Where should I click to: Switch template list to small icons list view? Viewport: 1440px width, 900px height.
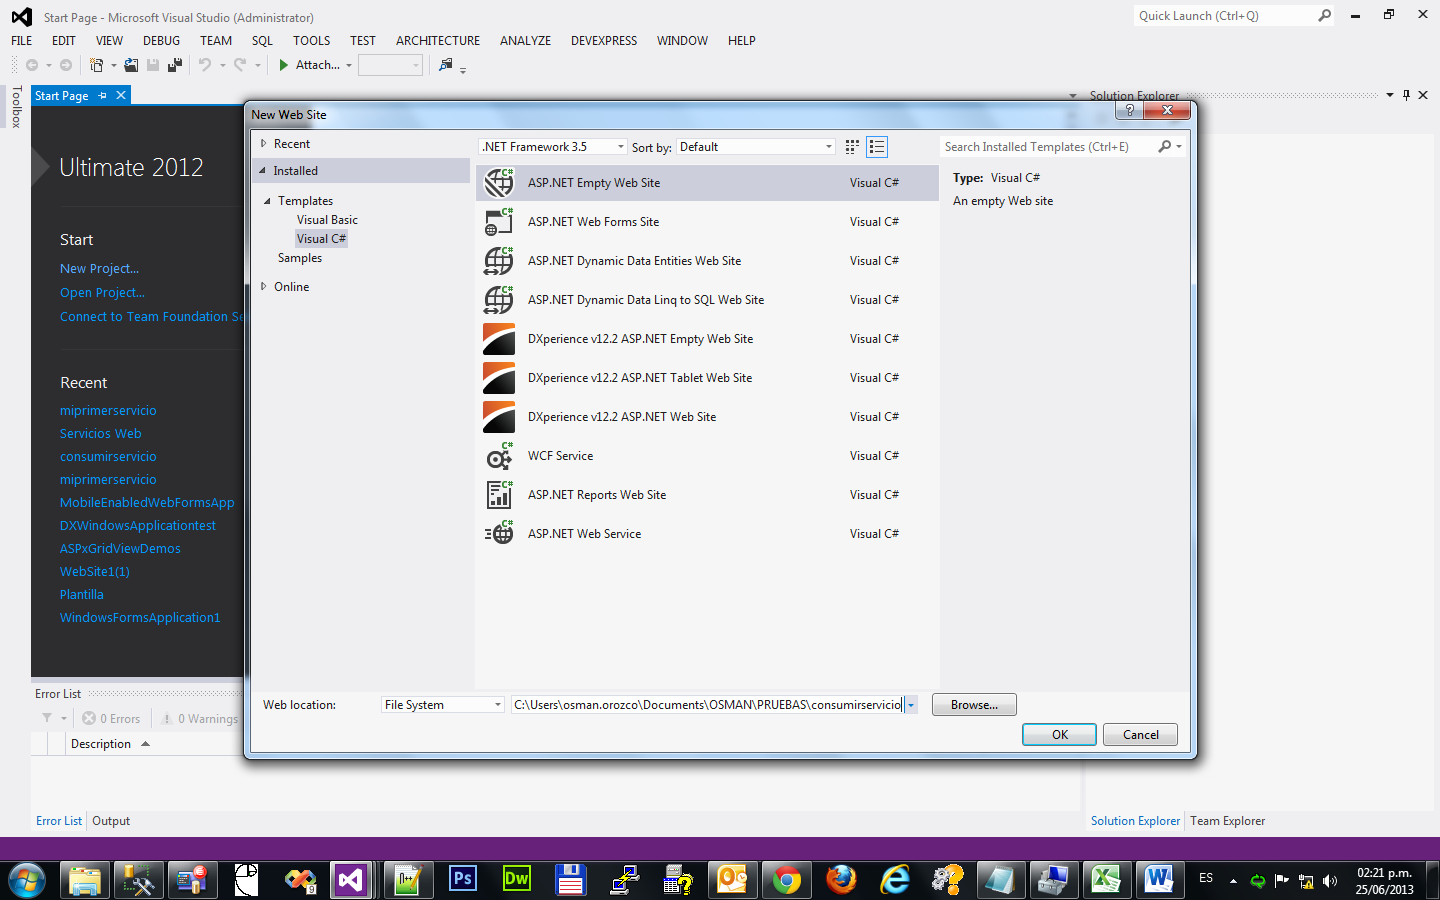(877, 147)
